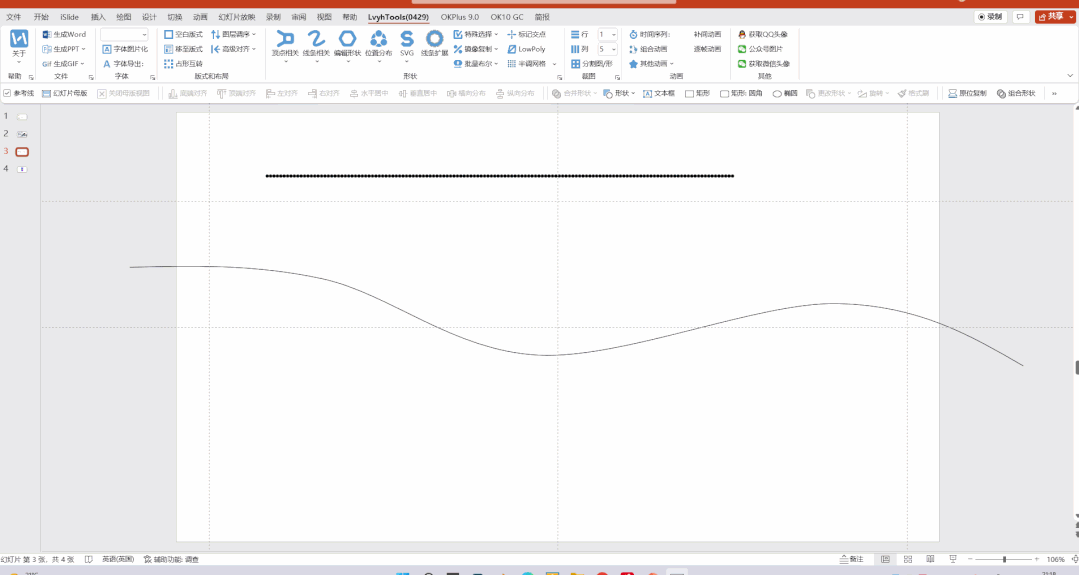Open the comments pane icon

(x=1021, y=17)
